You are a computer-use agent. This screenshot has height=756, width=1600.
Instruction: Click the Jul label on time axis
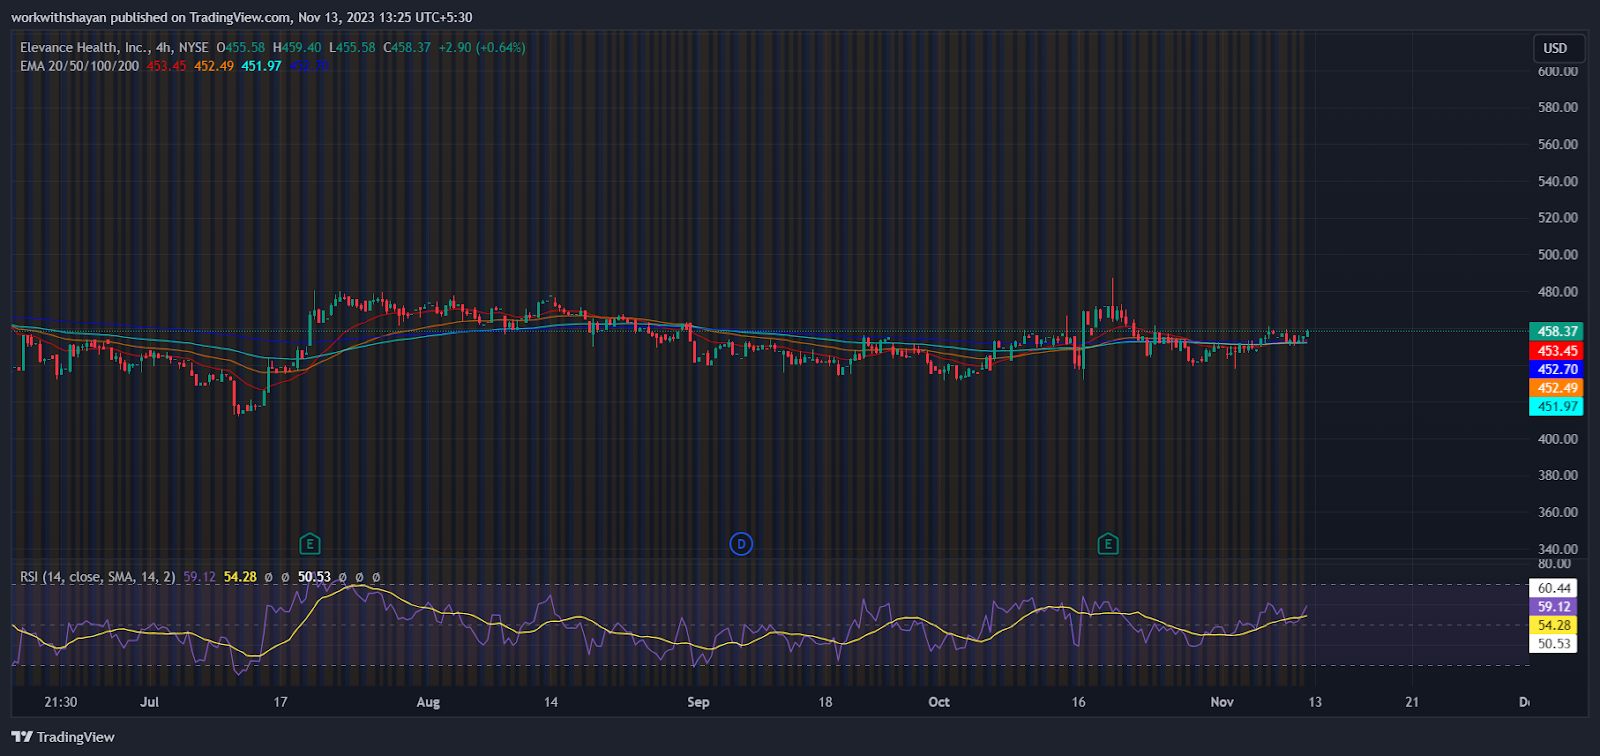pos(149,702)
